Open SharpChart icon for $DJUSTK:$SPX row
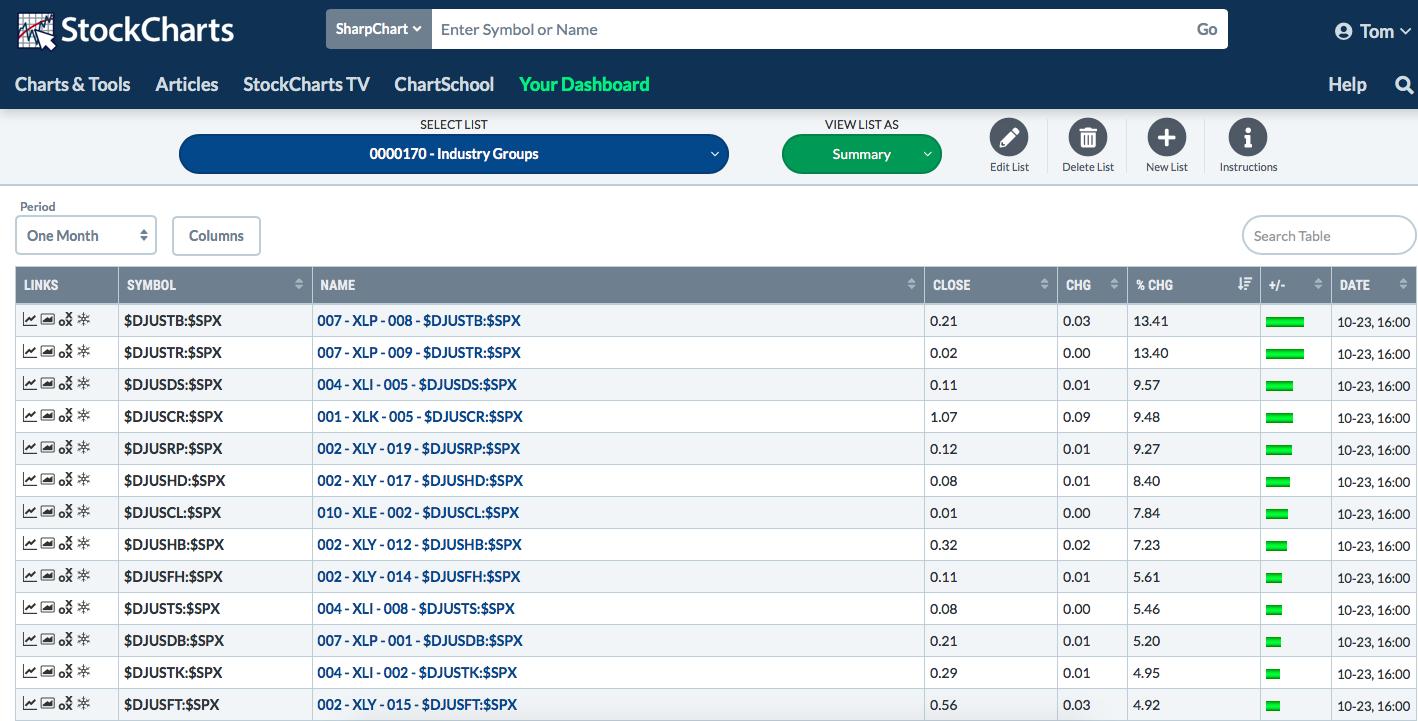 point(30,672)
